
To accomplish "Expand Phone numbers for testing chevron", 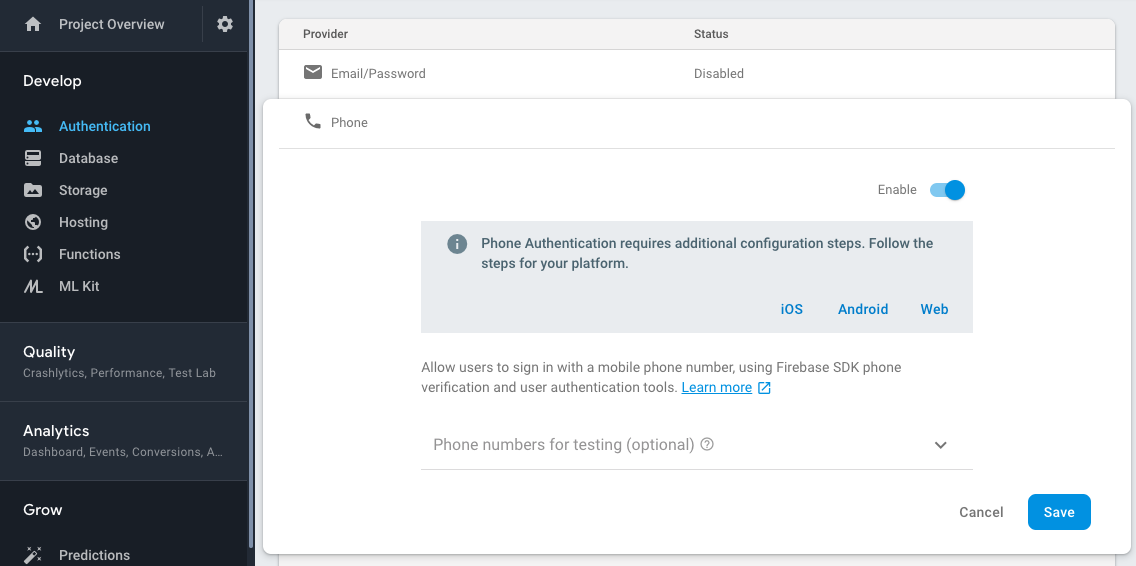I will pyautogui.click(x=940, y=445).
